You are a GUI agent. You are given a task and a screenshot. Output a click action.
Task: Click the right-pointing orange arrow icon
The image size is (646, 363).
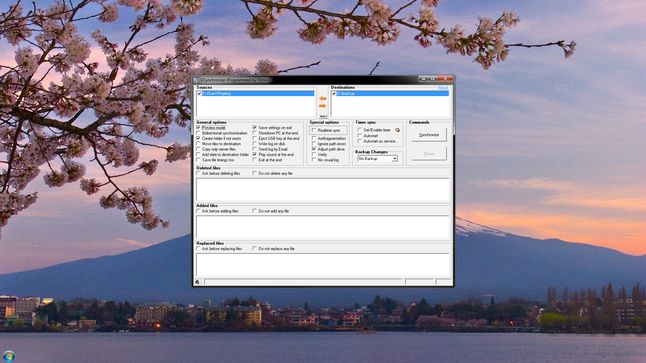[x=323, y=106]
